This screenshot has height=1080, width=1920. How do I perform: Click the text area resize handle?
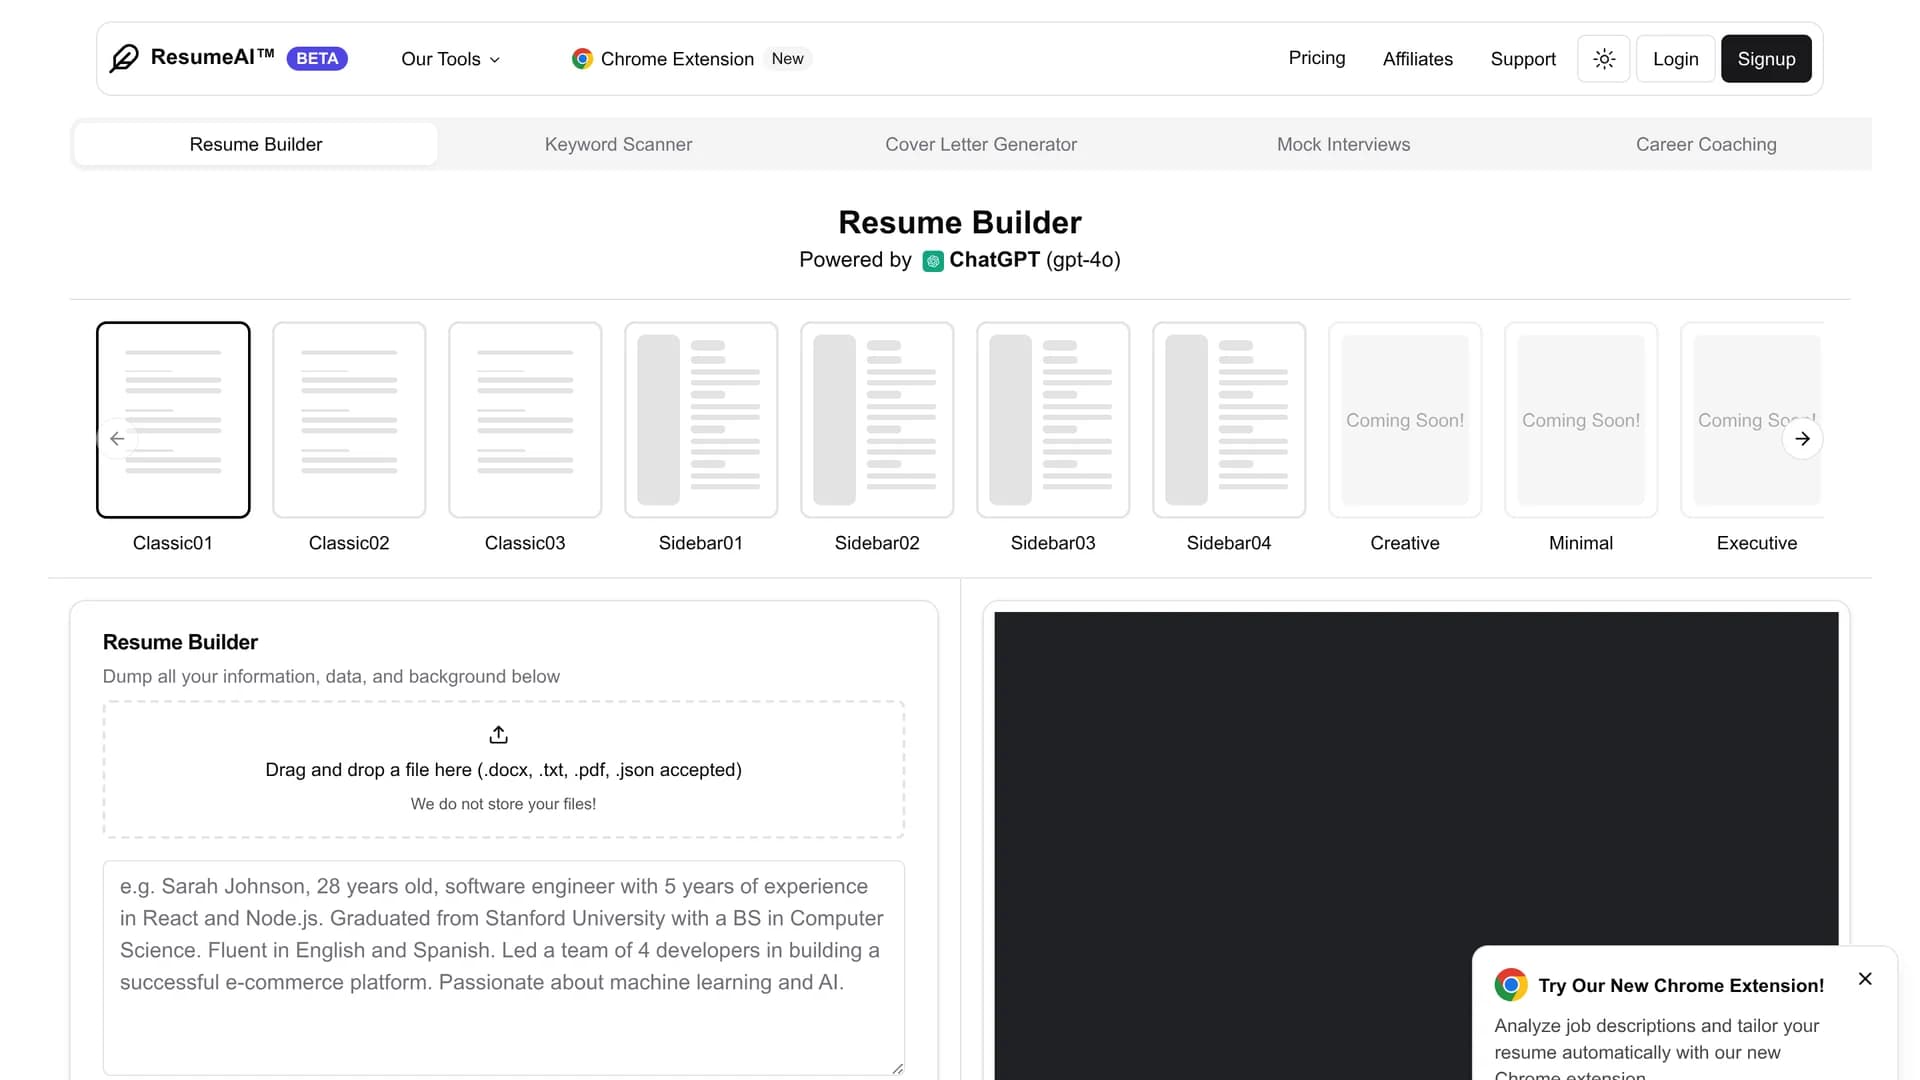(897, 1068)
